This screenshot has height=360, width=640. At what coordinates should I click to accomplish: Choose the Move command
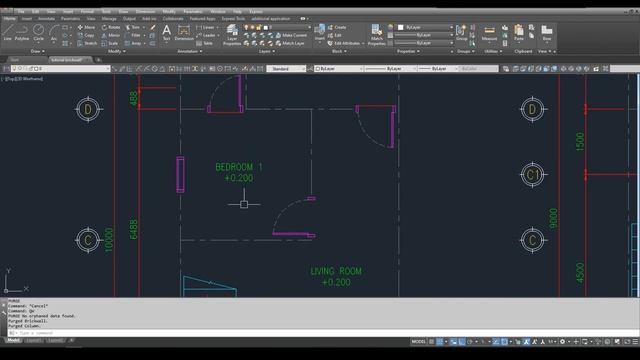pos(86,27)
